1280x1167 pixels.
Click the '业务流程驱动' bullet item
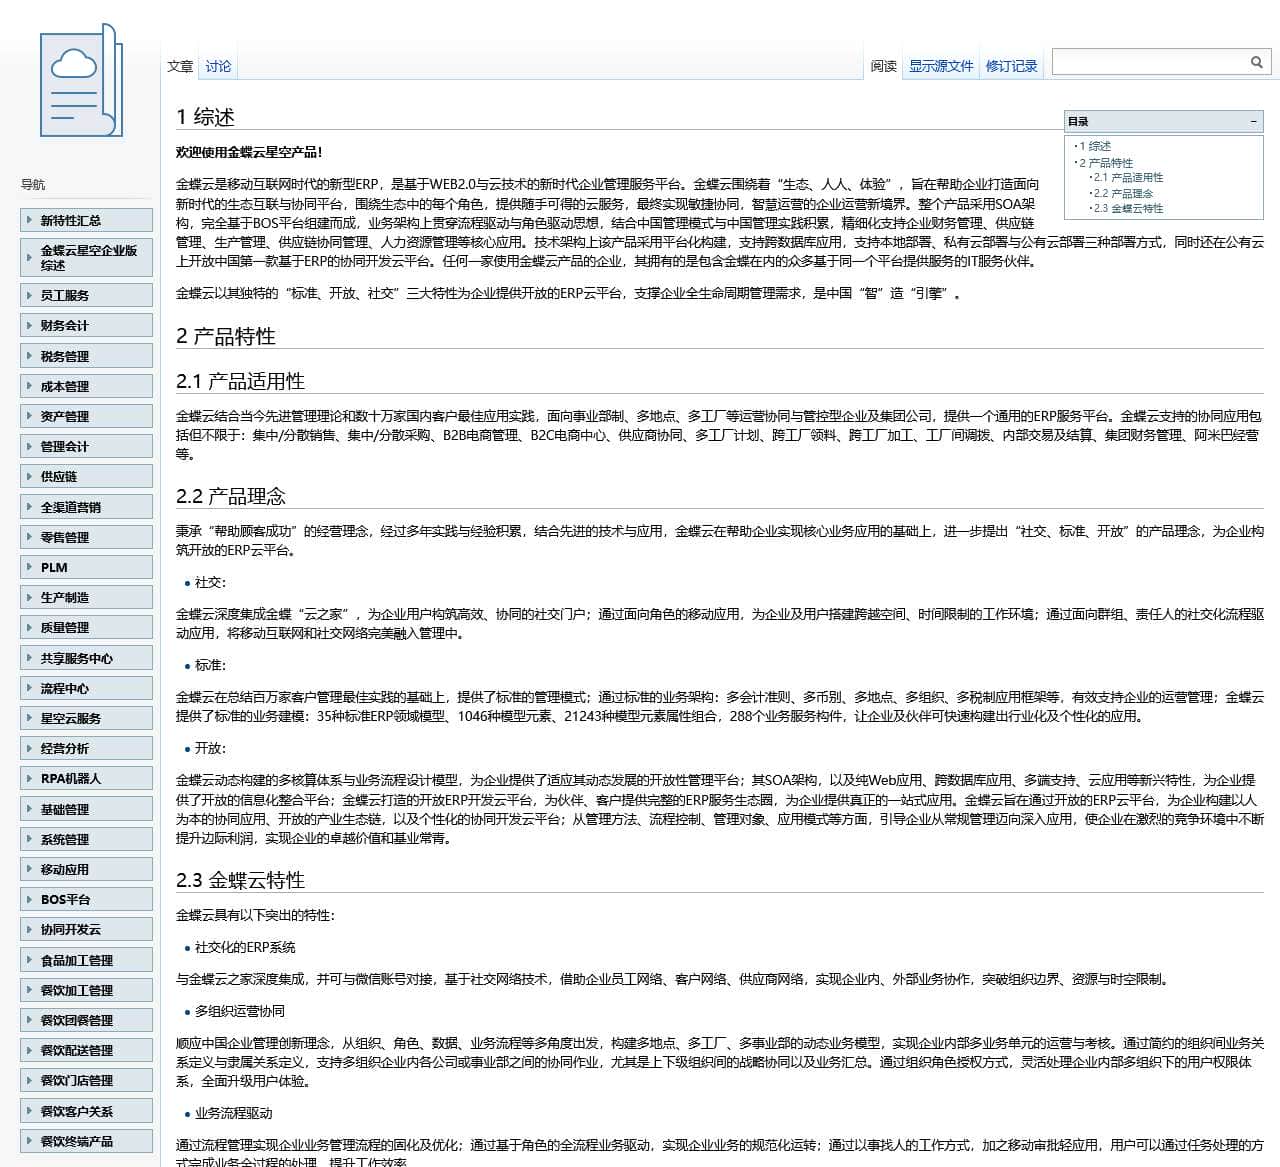click(233, 1113)
